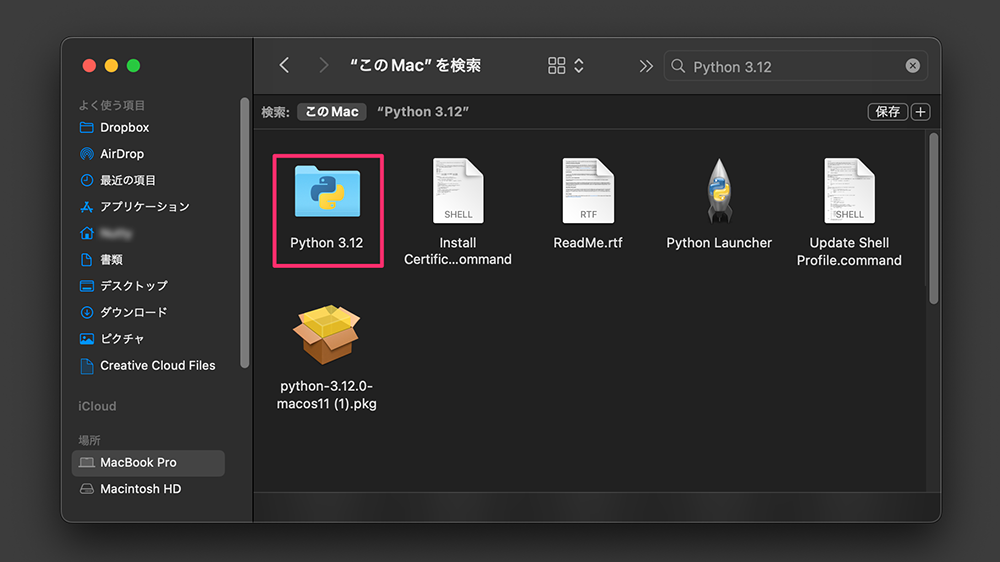Screen dimensions: 1000x562
Task: Show more toolbar items double chevron
Action: pyautogui.click(x=646, y=66)
